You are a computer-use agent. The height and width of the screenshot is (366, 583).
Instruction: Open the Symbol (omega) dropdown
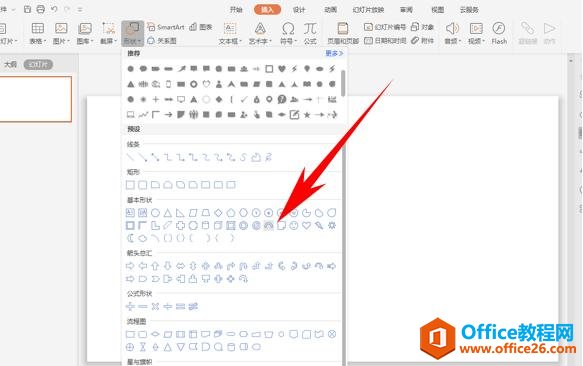288,33
